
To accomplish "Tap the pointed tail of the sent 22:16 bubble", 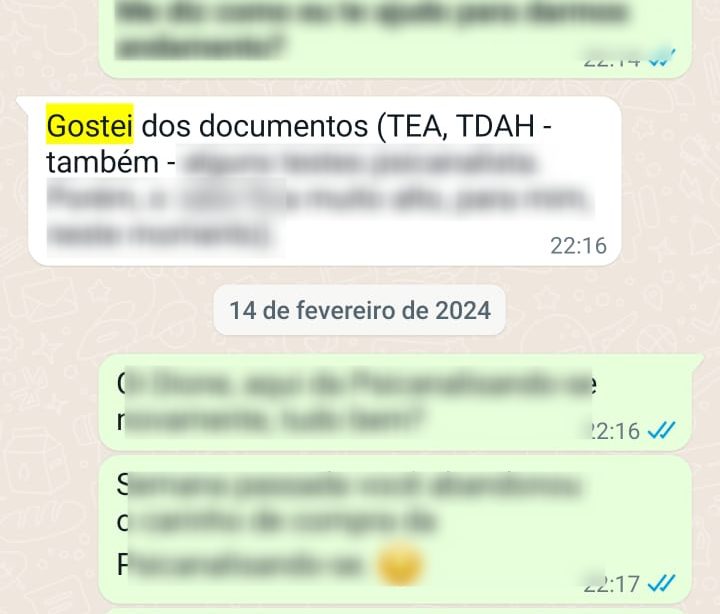I will pos(696,361).
